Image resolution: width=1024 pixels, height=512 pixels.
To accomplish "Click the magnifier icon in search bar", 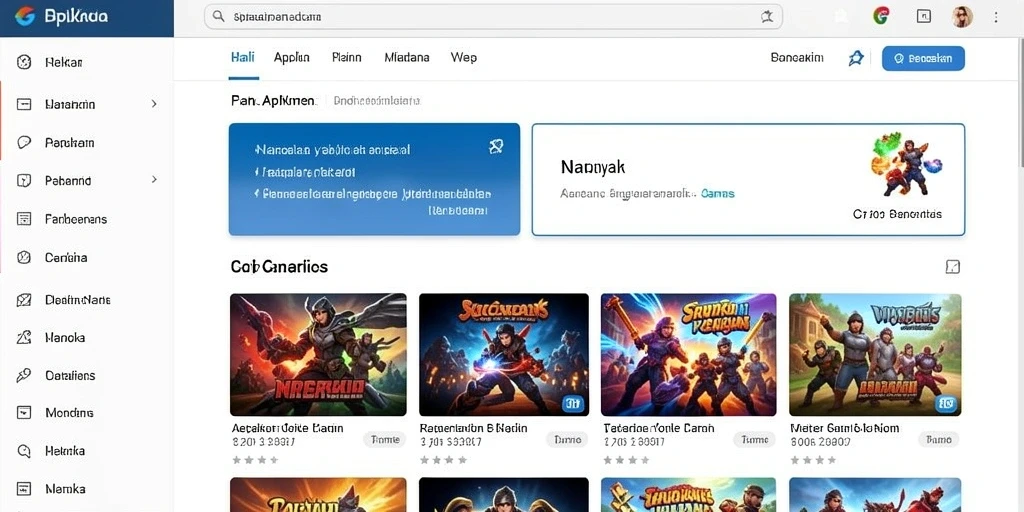I will [219, 16].
